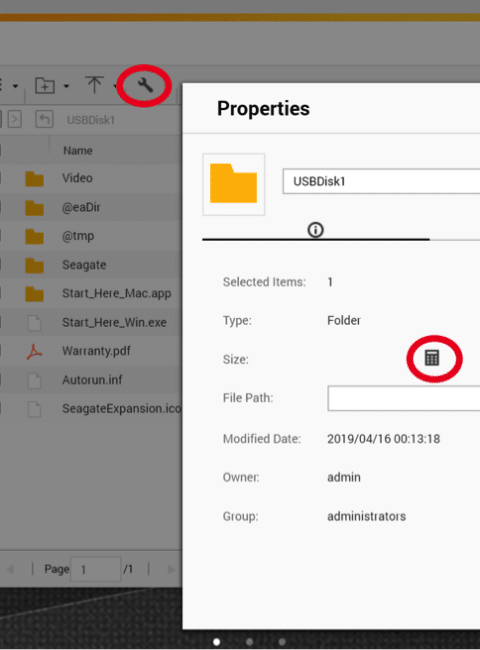Click the second desktop page indicator dot
Image resolution: width=480 pixels, height=650 pixels.
(250, 642)
